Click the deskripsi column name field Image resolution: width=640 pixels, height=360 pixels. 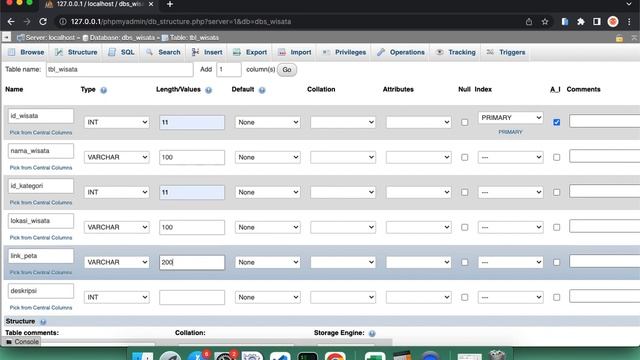point(41,291)
